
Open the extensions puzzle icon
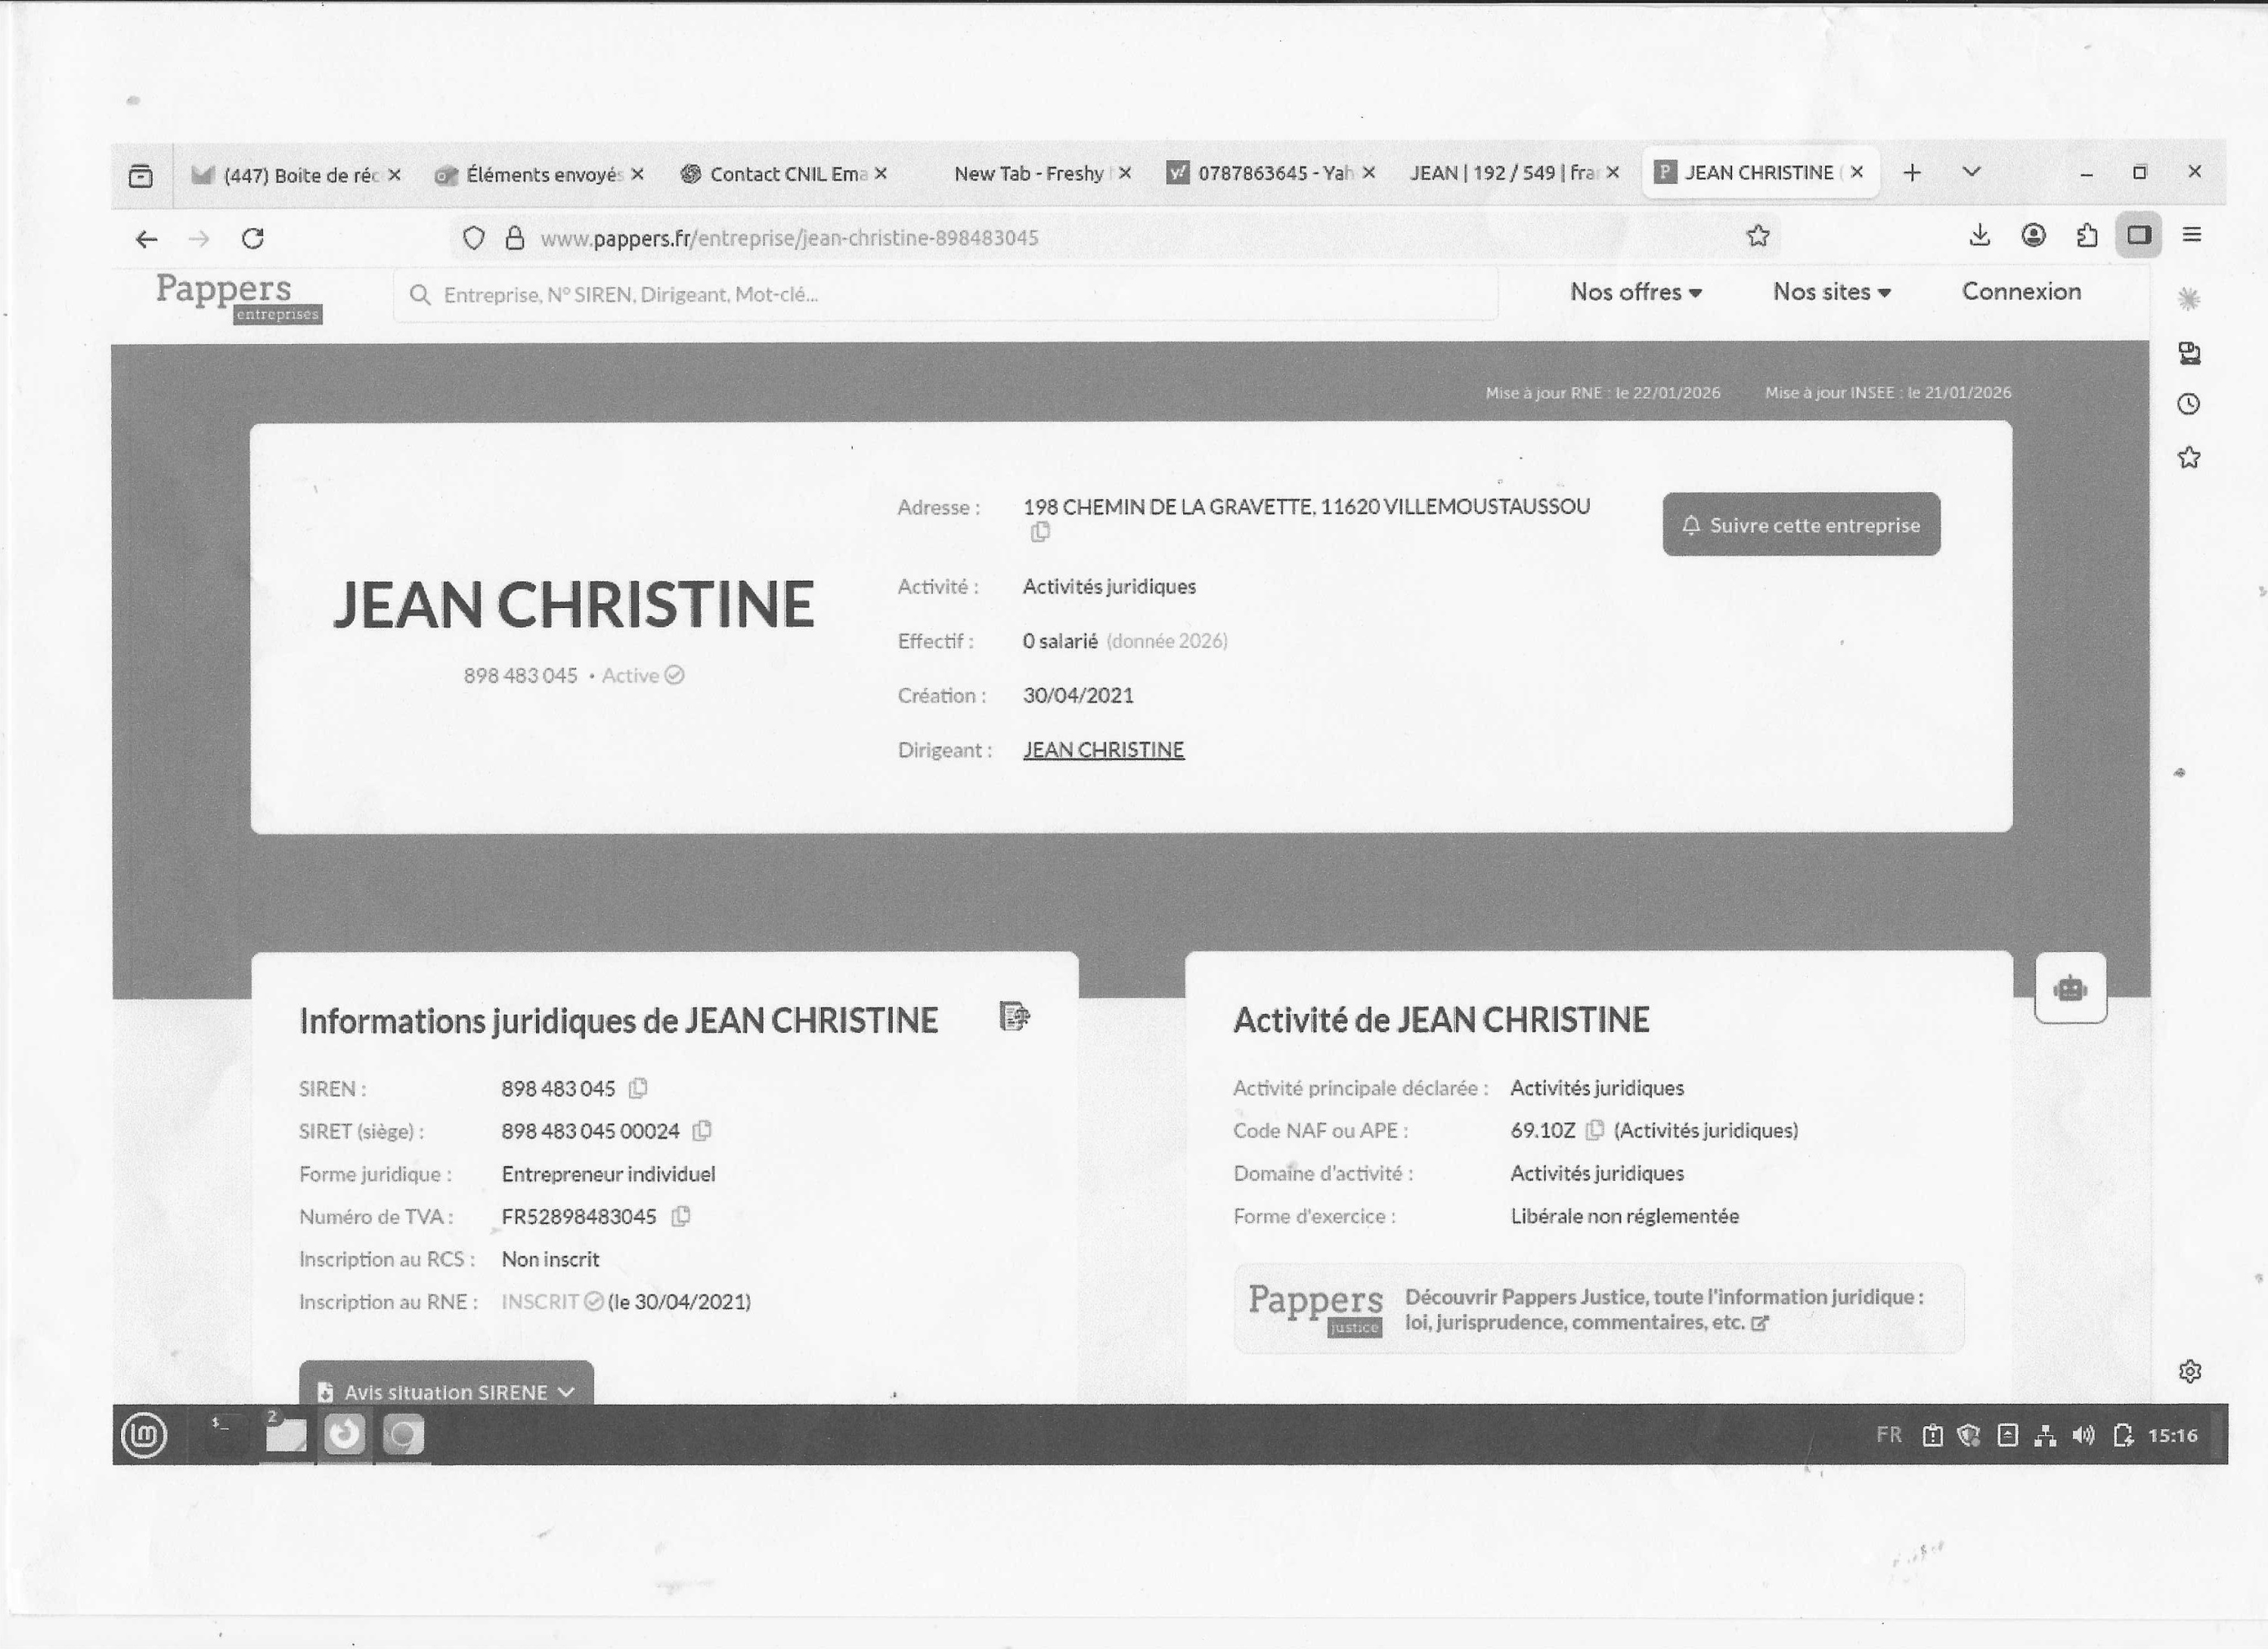point(2087,236)
